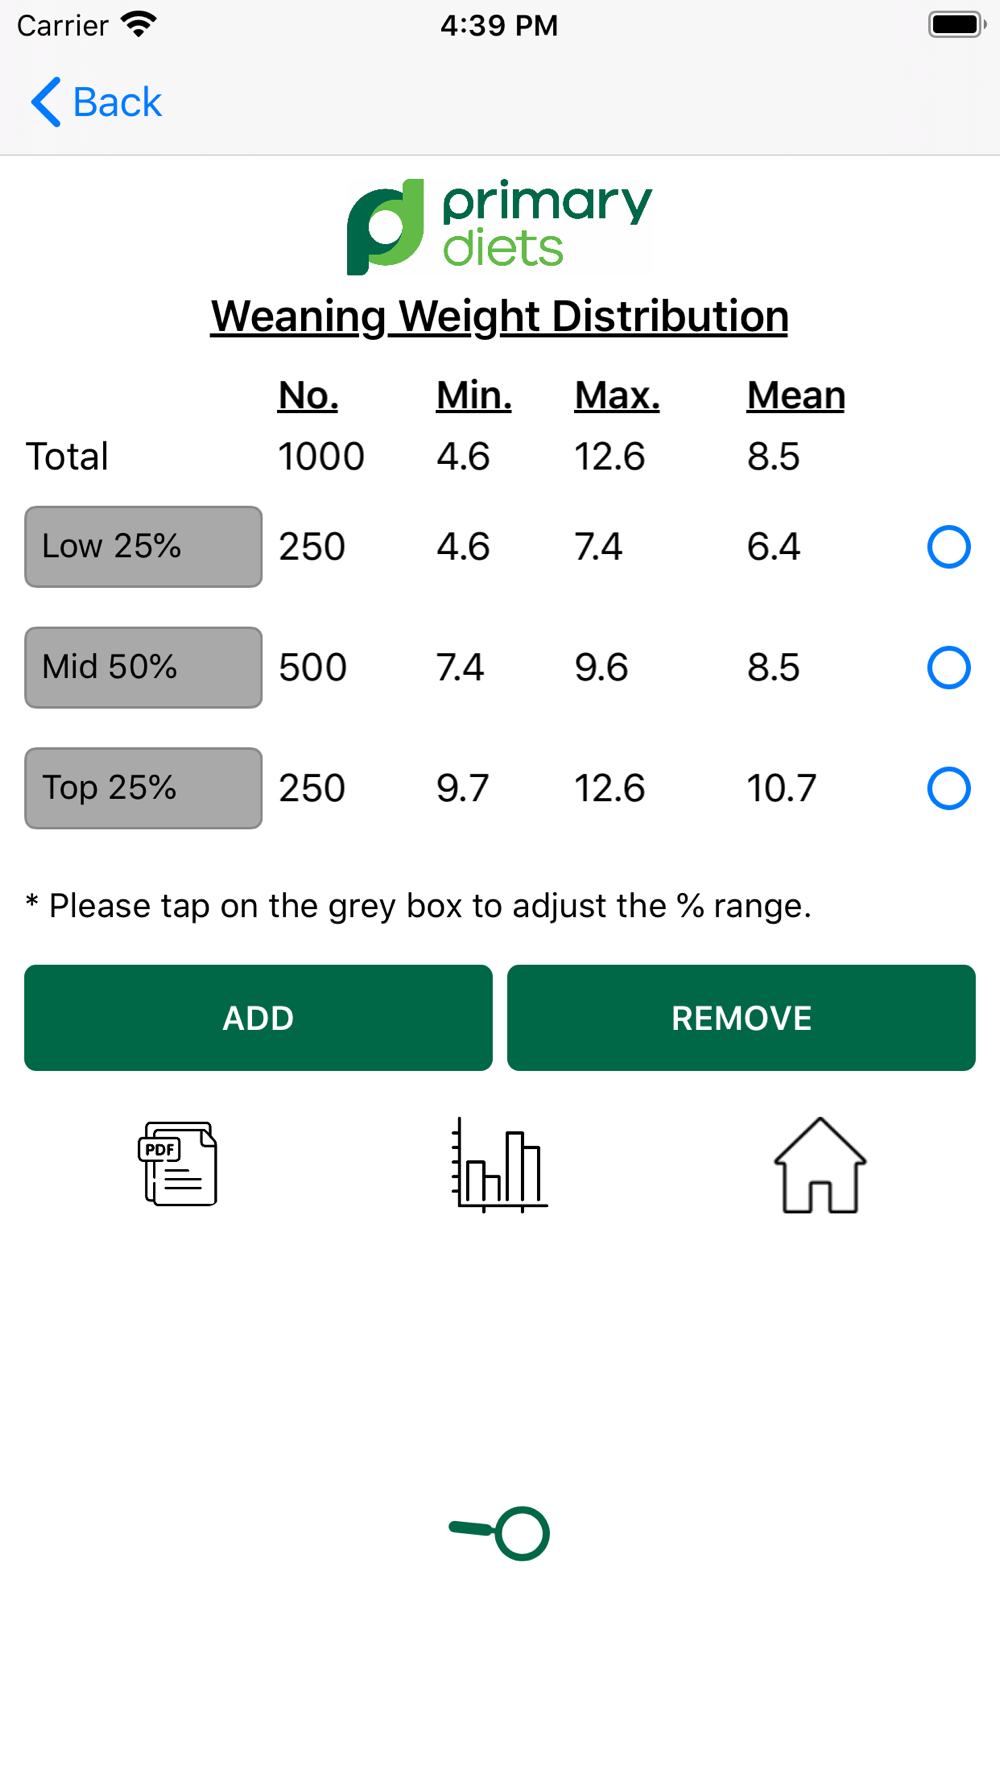Select the Top 25% row radio button
The image size is (1000, 1778).
[x=948, y=788]
